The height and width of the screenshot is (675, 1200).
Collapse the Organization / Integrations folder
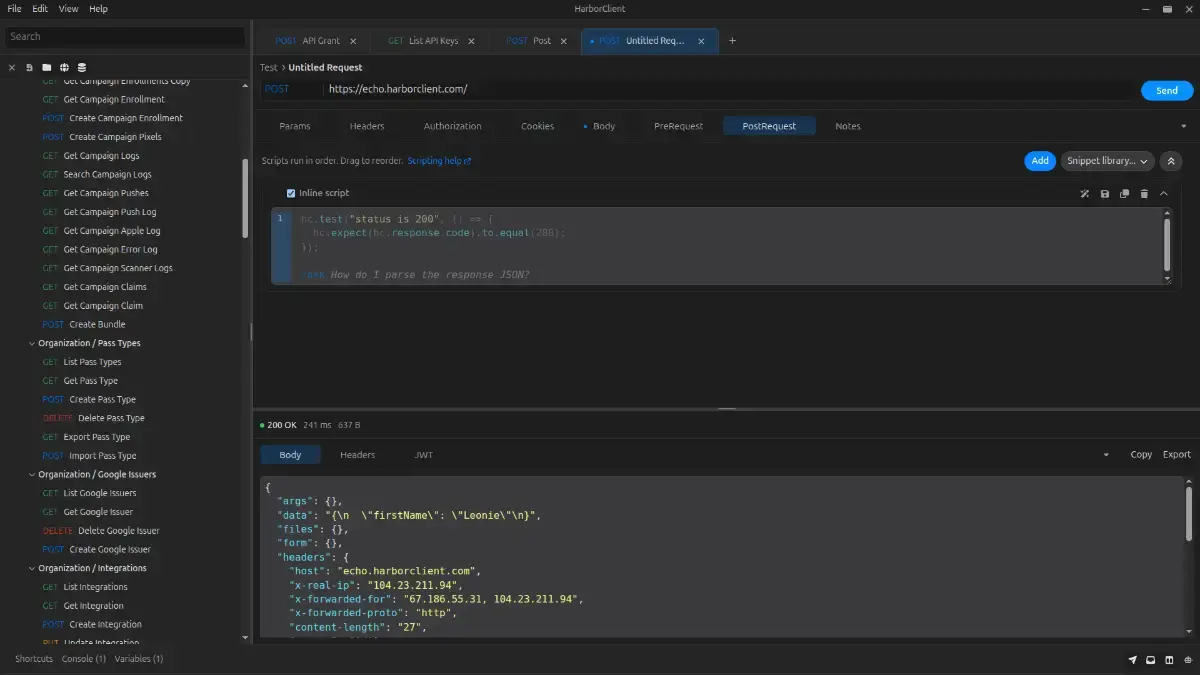pos(31,568)
